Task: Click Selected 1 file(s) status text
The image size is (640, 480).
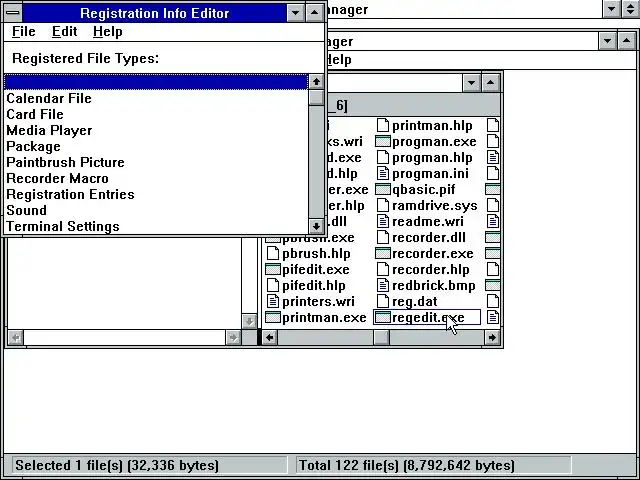Action: tap(117, 465)
